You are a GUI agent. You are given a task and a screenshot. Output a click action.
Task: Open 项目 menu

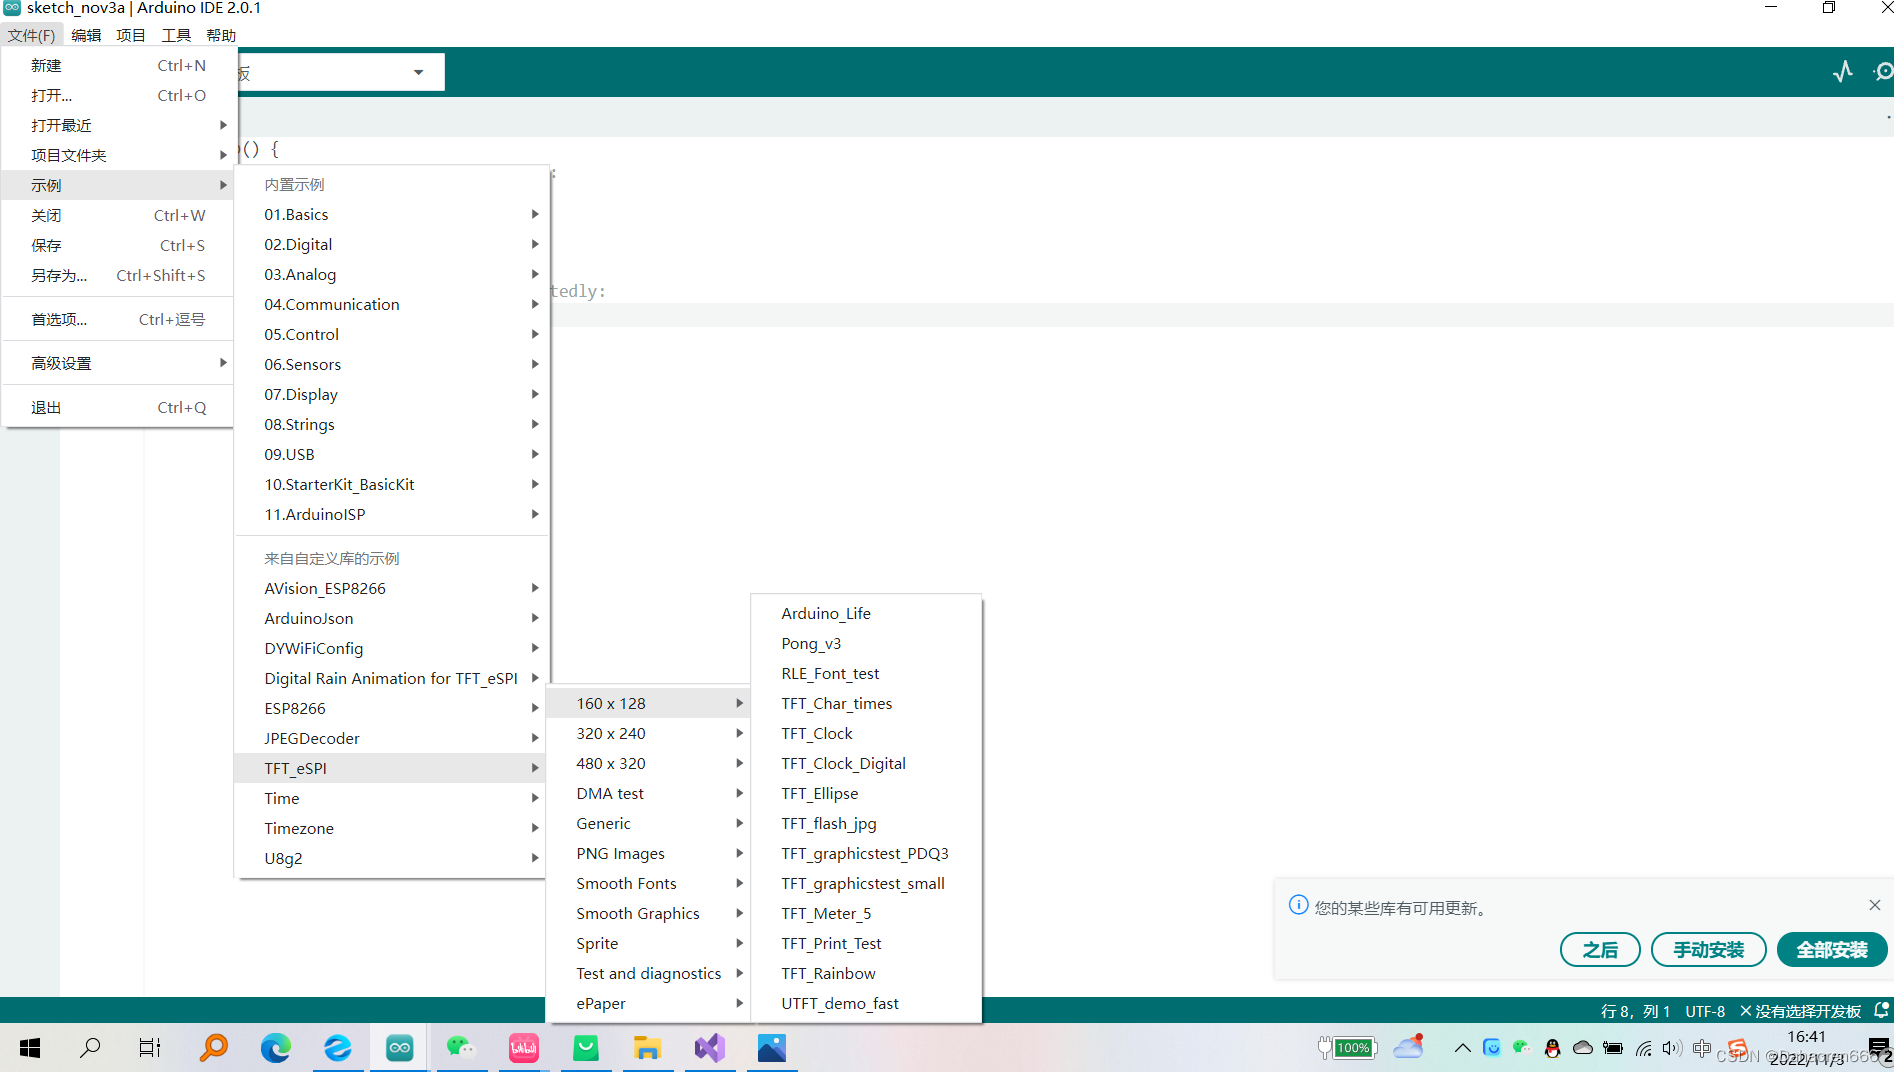(131, 35)
